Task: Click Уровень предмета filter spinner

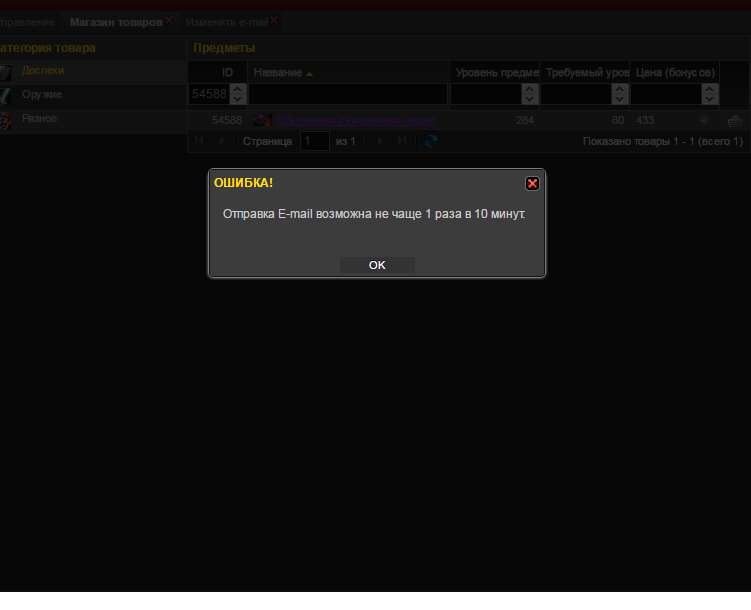Action: [529, 94]
